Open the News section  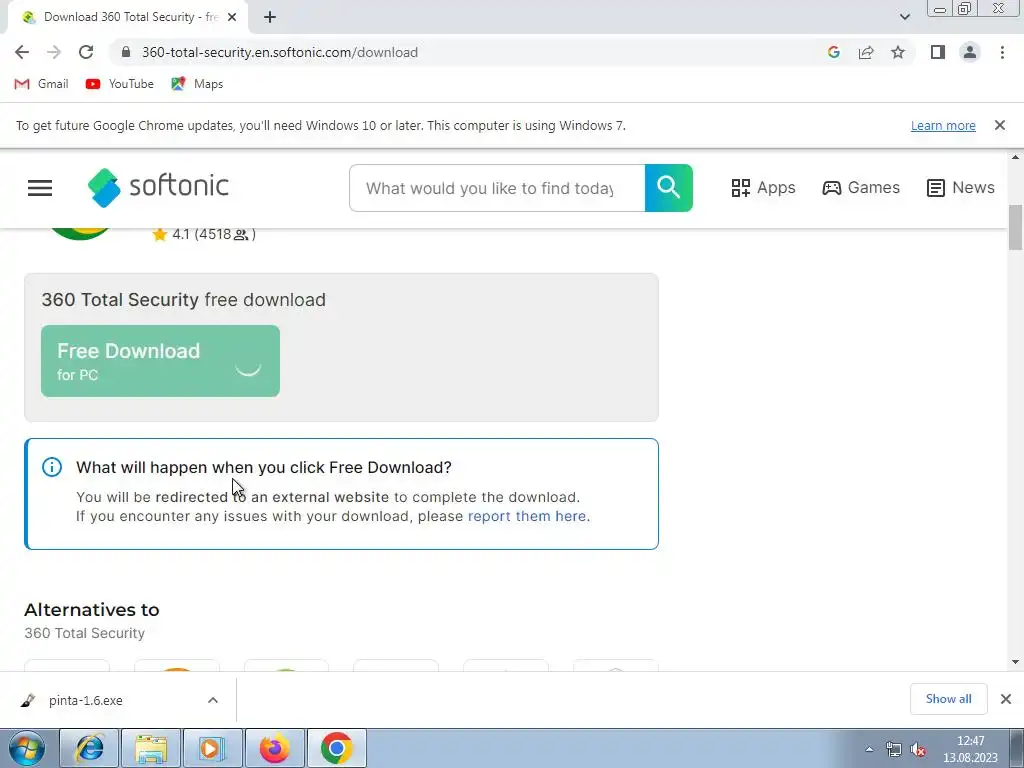coord(960,188)
